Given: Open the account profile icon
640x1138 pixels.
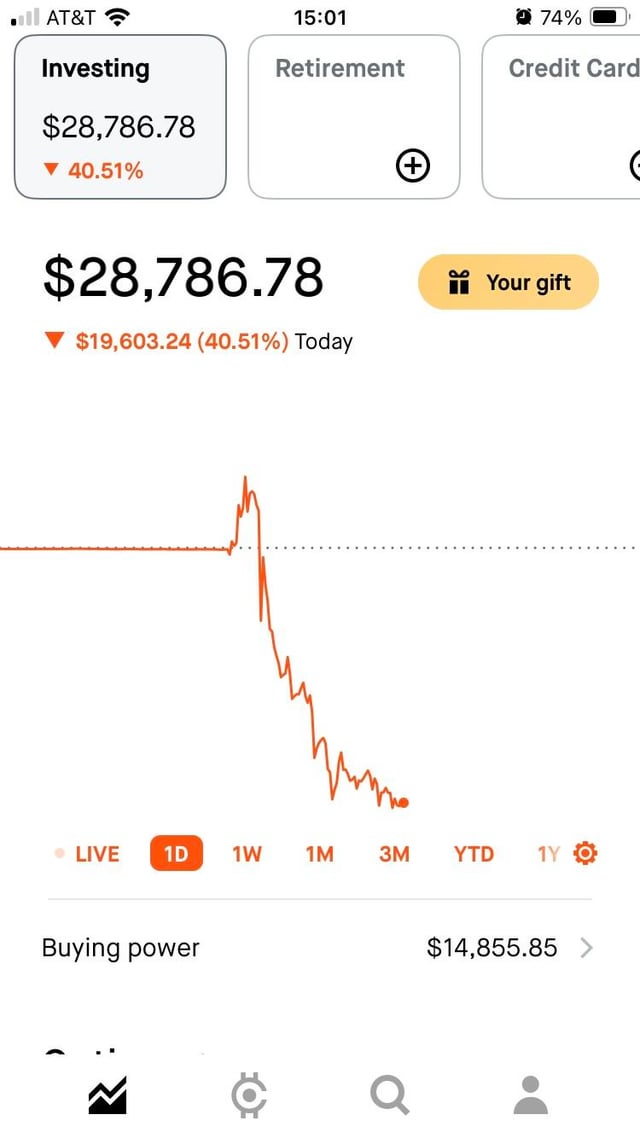Looking at the screenshot, I should [x=530, y=1096].
